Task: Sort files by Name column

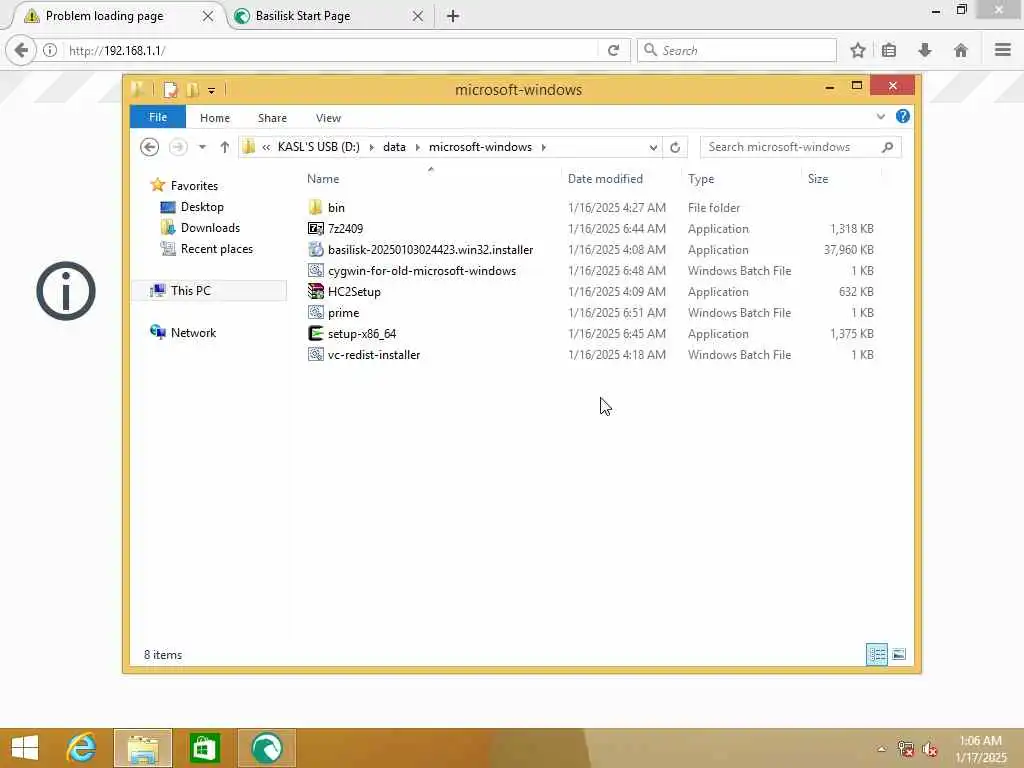Action: pos(323,178)
